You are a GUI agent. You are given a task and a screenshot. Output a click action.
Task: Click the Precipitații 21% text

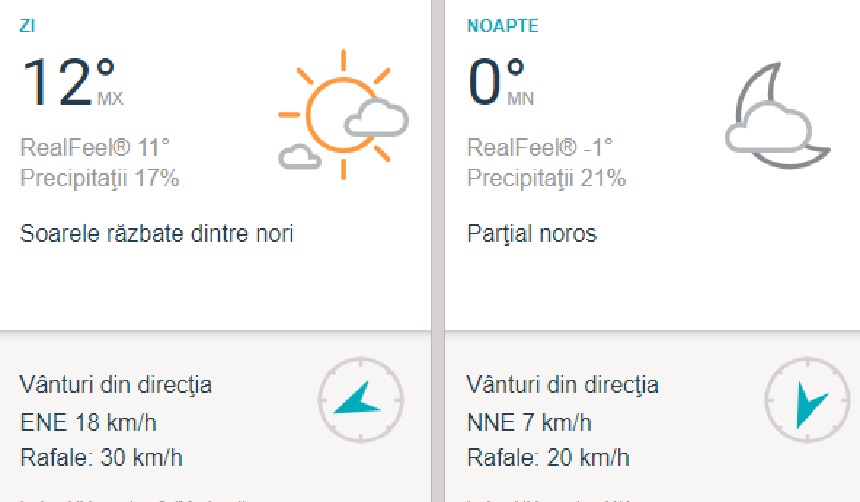coord(547,179)
